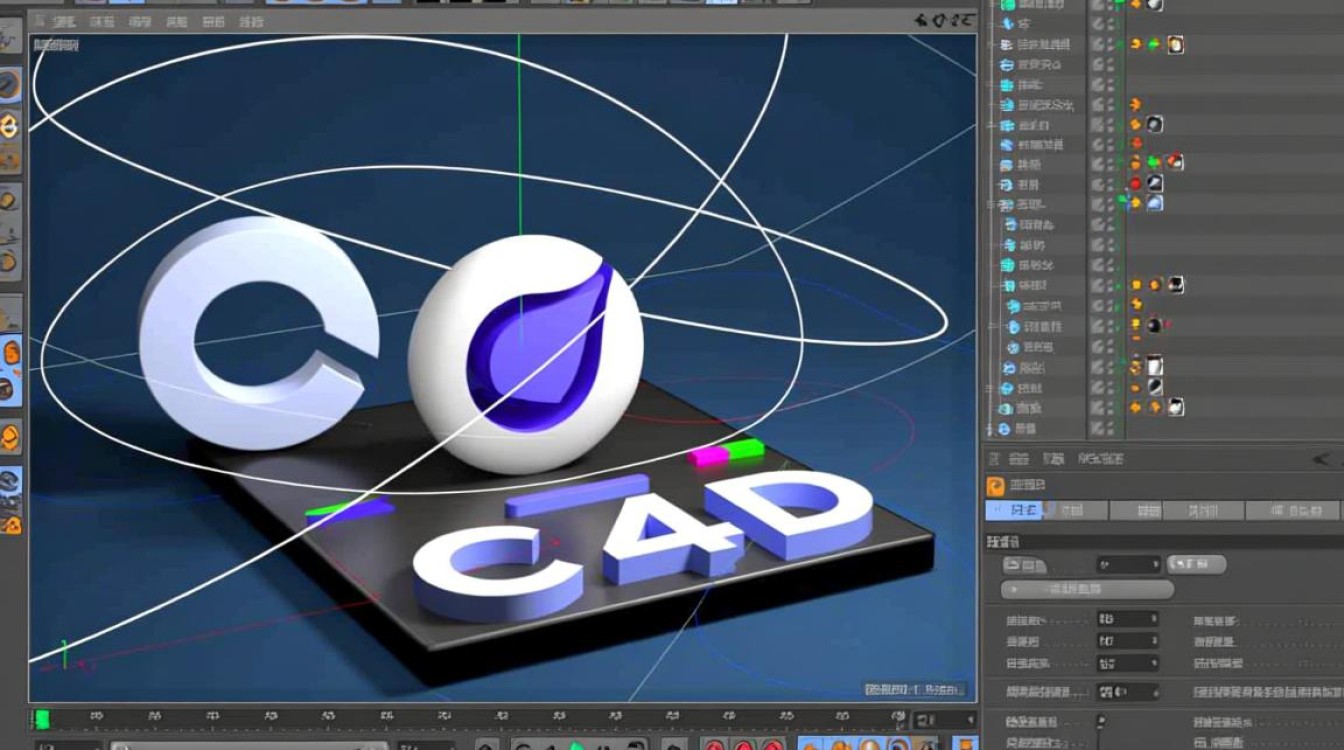Viewport: 1344px width, 750px height.
Task: Click the end-frame field right of timeline
Action: pos(943,720)
